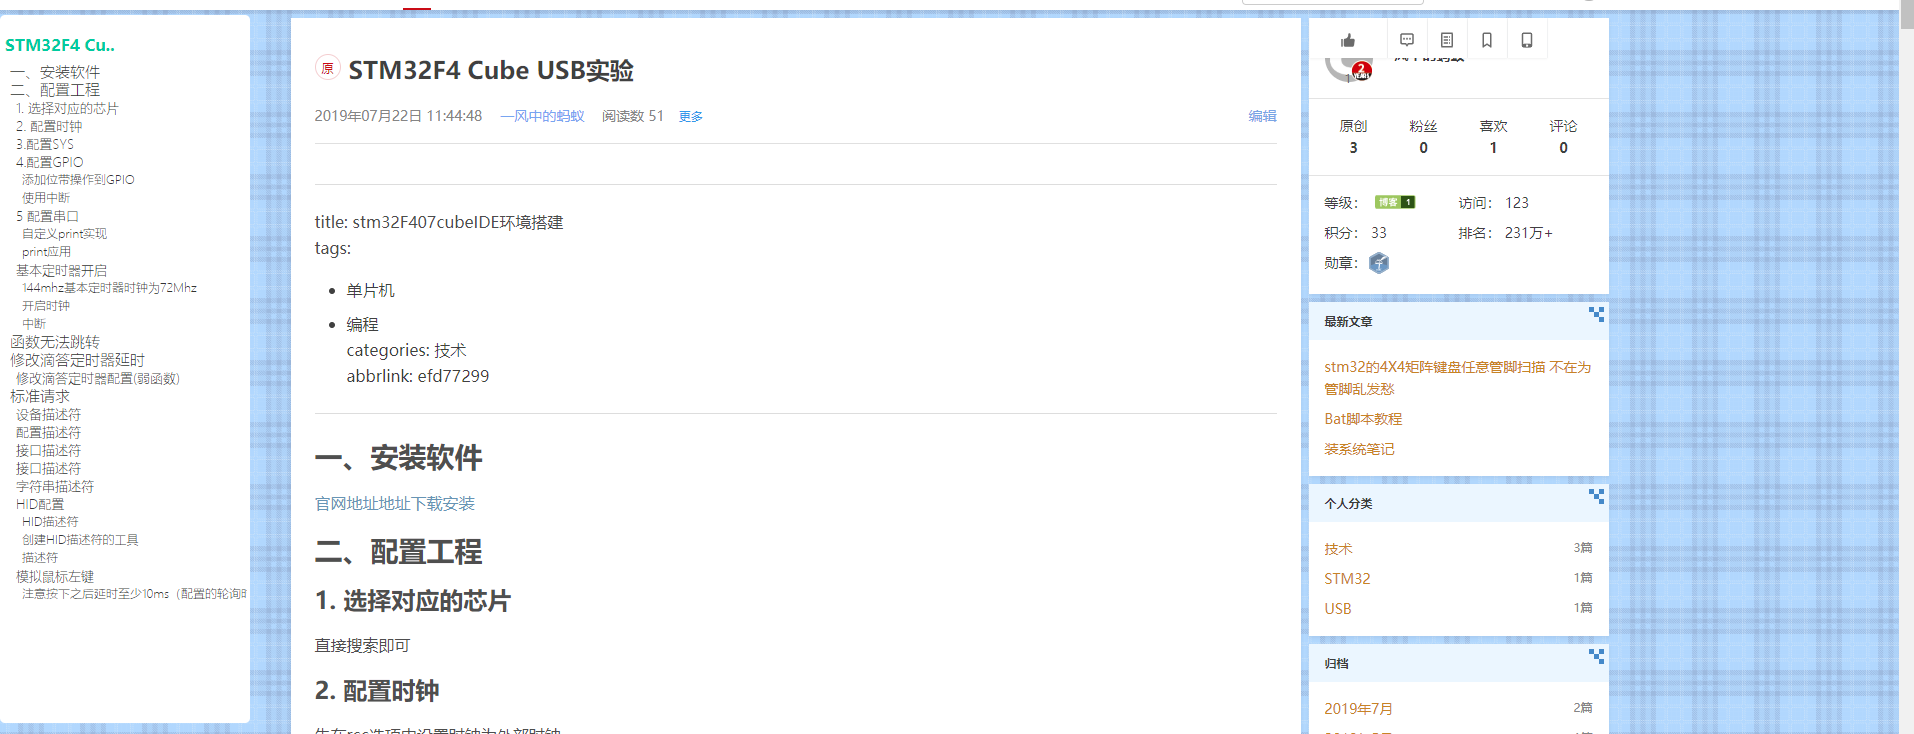This screenshot has height=734, width=1914.
Task: Open the 2019年7月 archive
Action: (x=1358, y=709)
